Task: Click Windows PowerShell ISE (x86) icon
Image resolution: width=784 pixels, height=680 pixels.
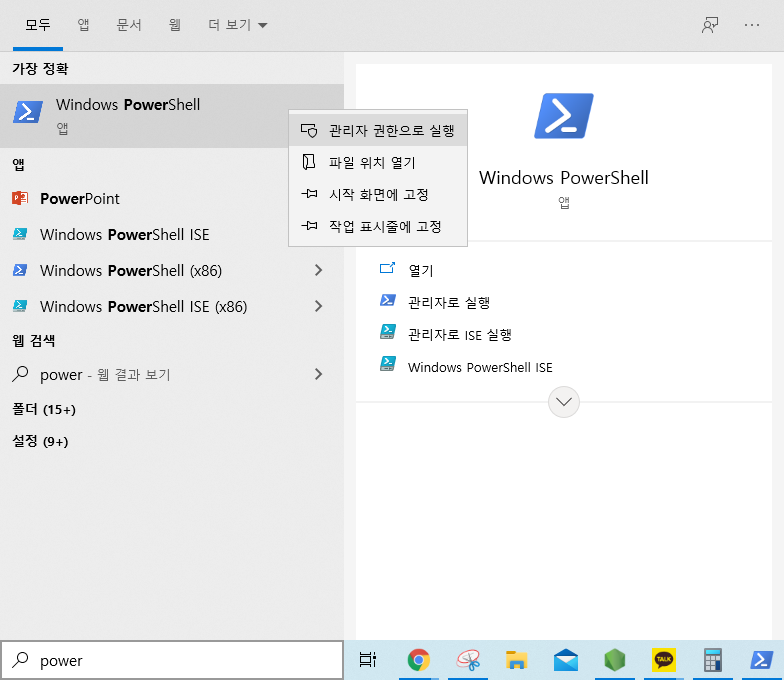Action: click(20, 306)
